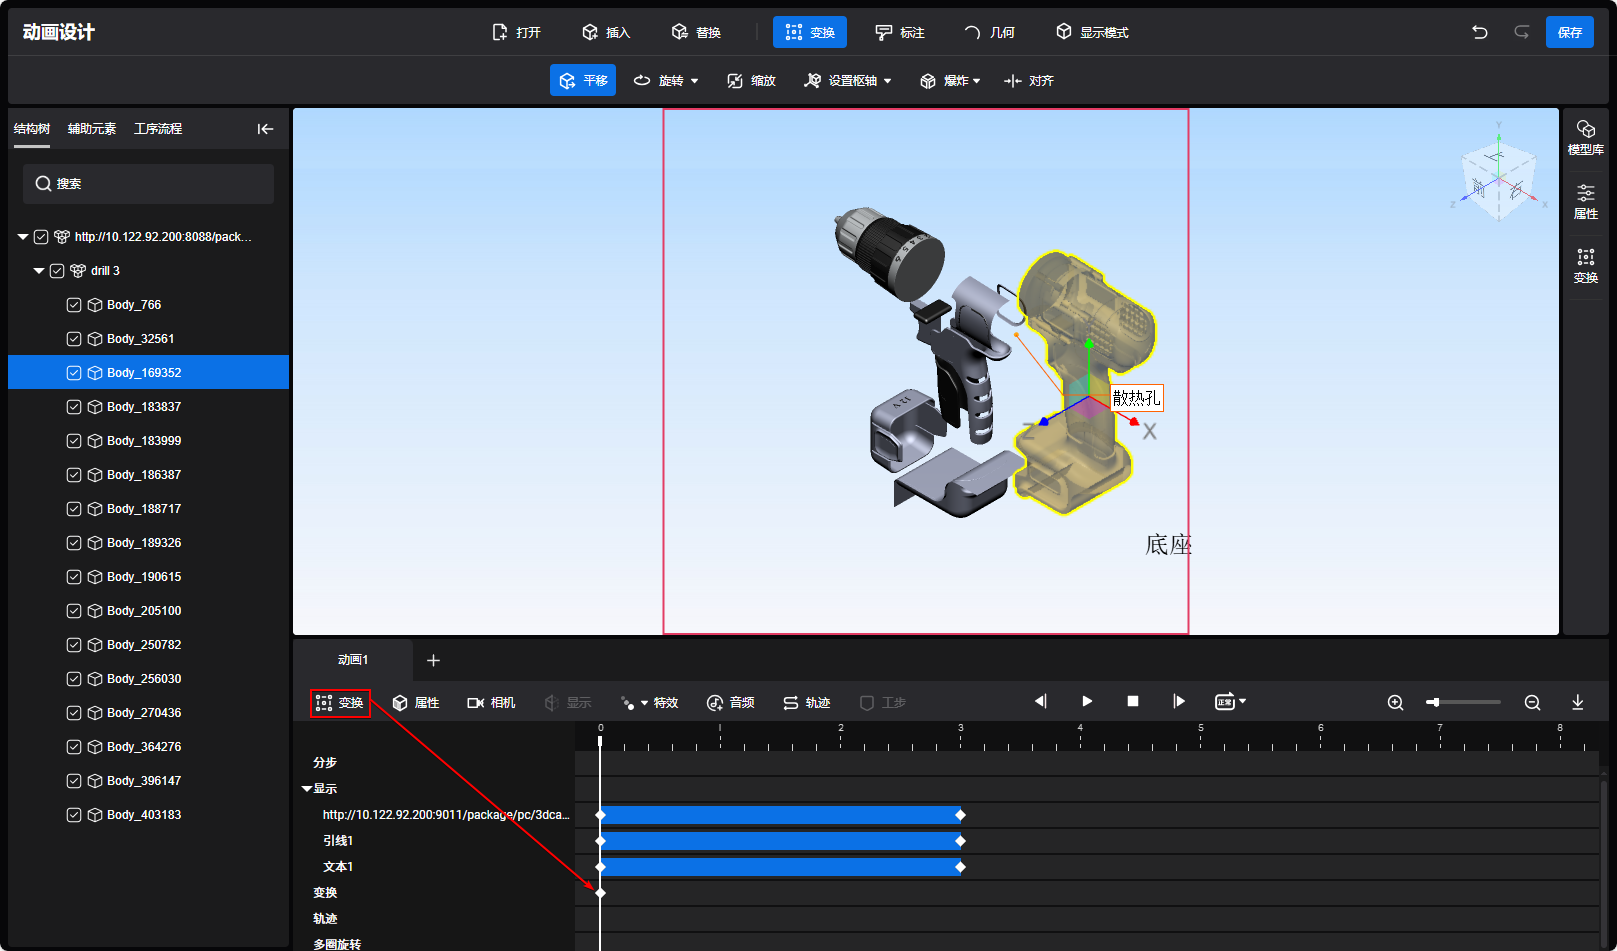
Task: Click the 对齐 align tool
Action: pyautogui.click(x=1028, y=81)
